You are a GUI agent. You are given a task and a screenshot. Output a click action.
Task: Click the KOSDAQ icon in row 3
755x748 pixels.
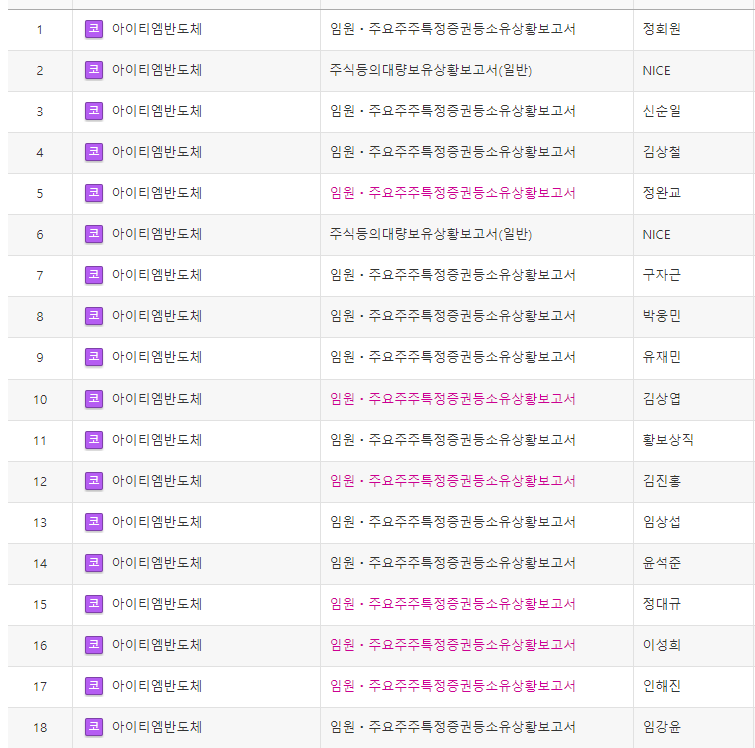94,111
